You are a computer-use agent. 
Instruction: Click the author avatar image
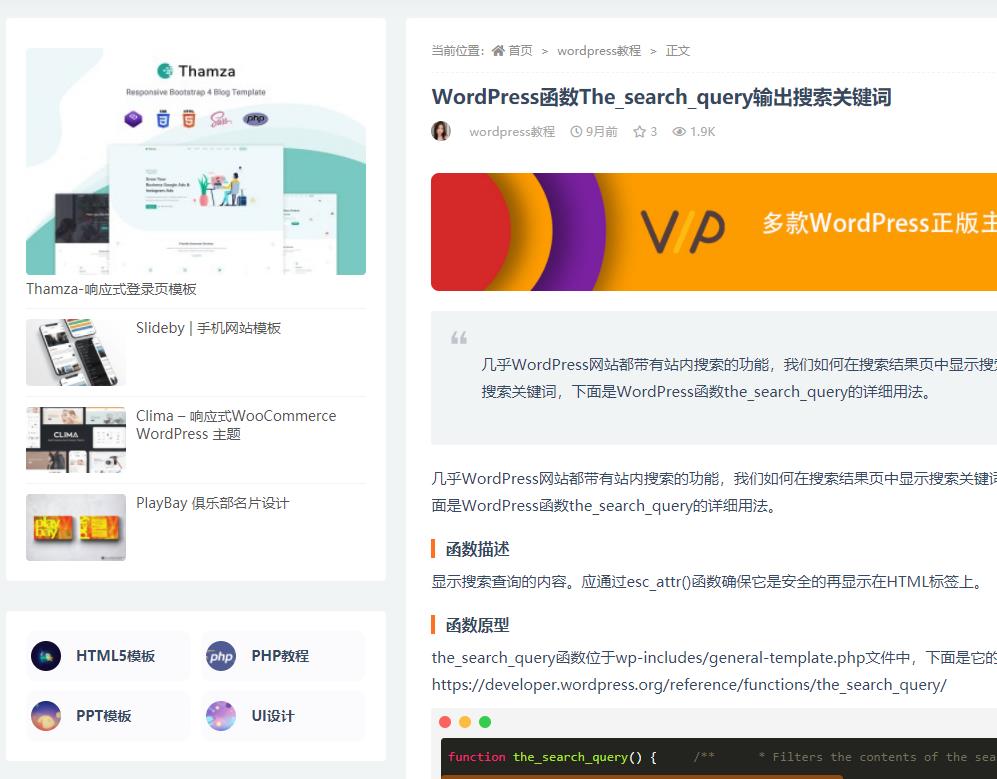point(441,131)
